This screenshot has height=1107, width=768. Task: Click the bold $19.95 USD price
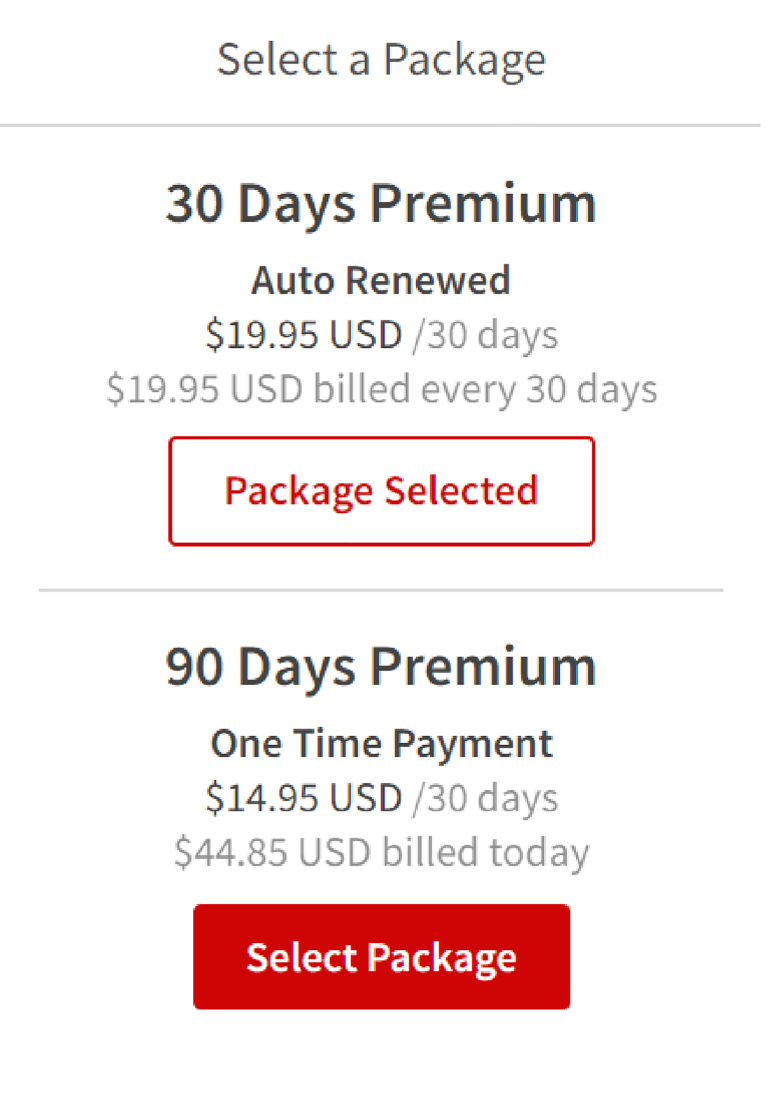pos(303,335)
